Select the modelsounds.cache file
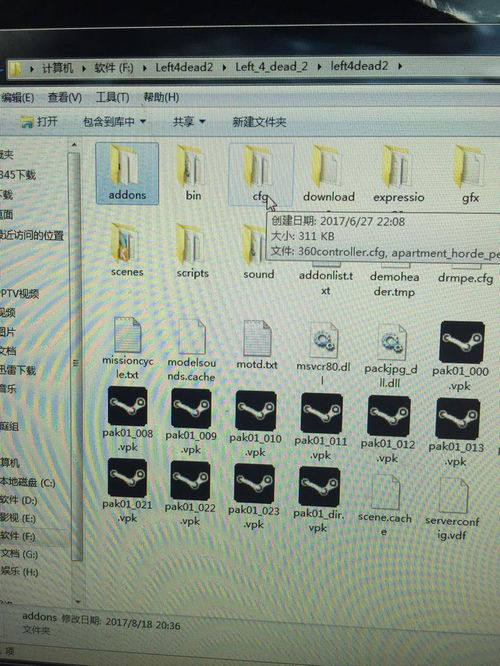 tap(192, 351)
